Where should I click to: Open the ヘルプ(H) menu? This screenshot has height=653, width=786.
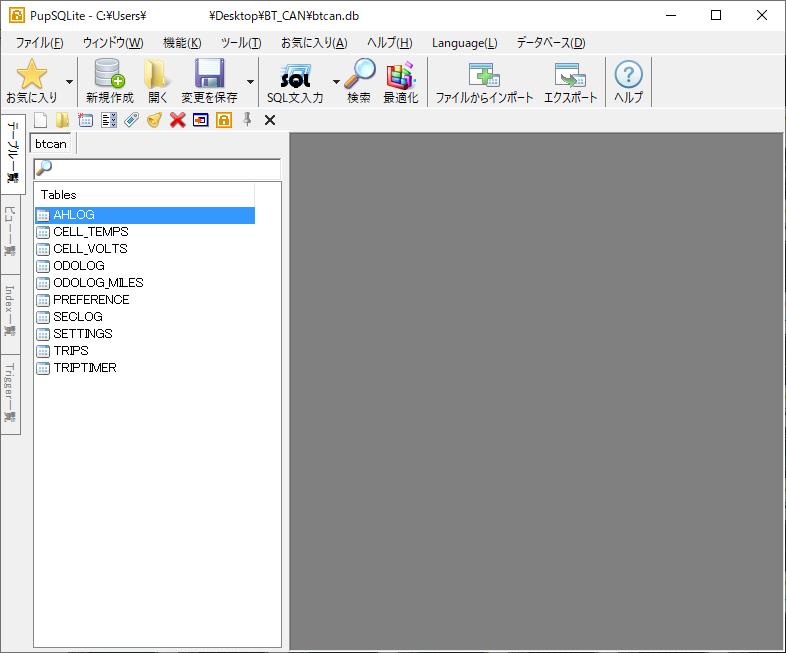389,43
